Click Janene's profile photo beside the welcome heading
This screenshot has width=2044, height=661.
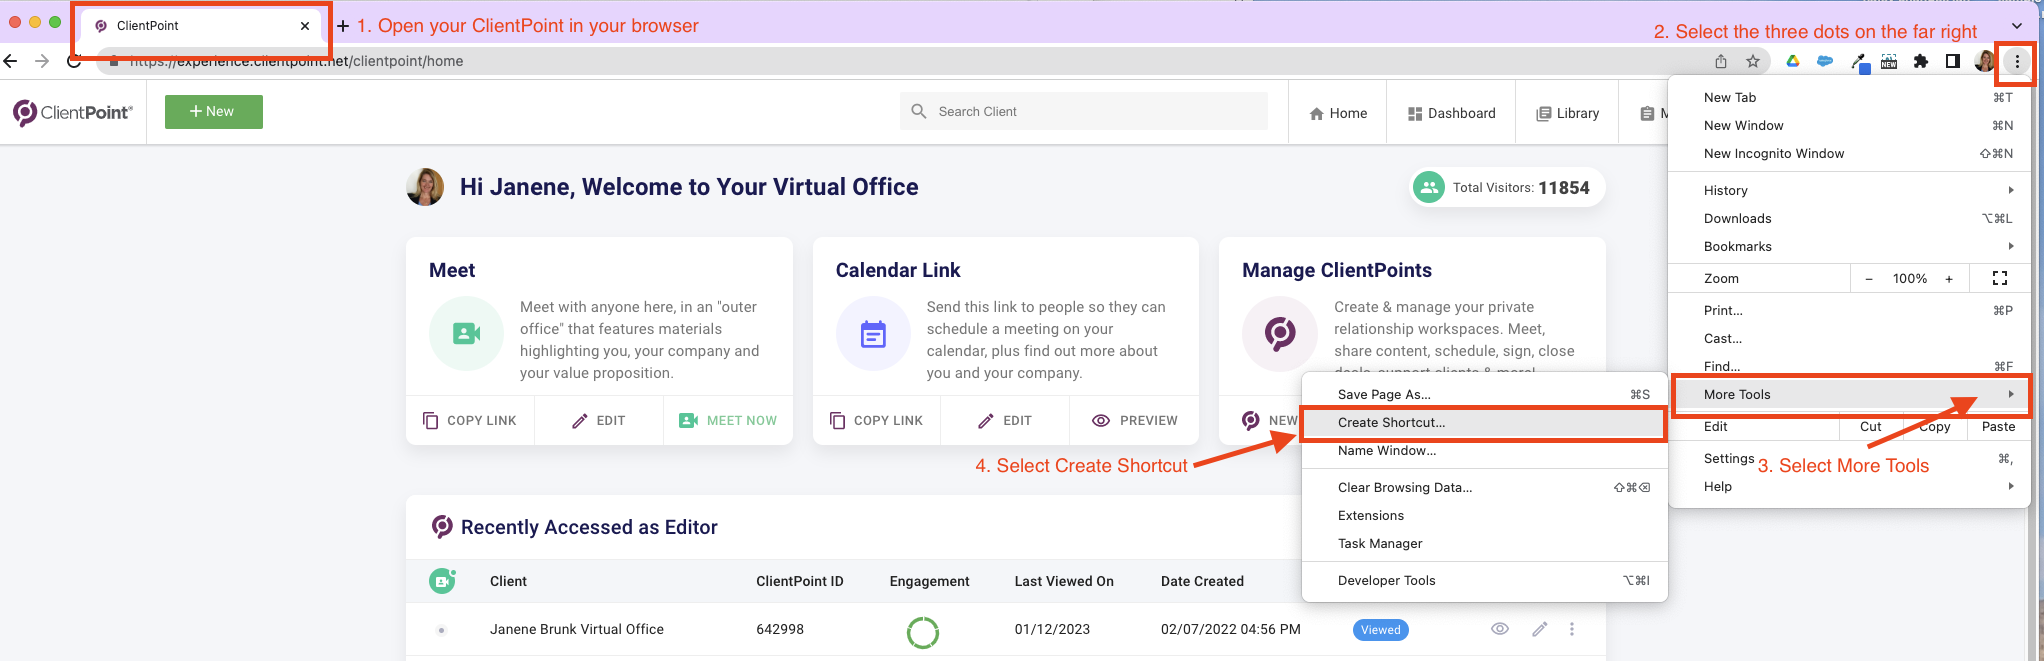click(425, 187)
